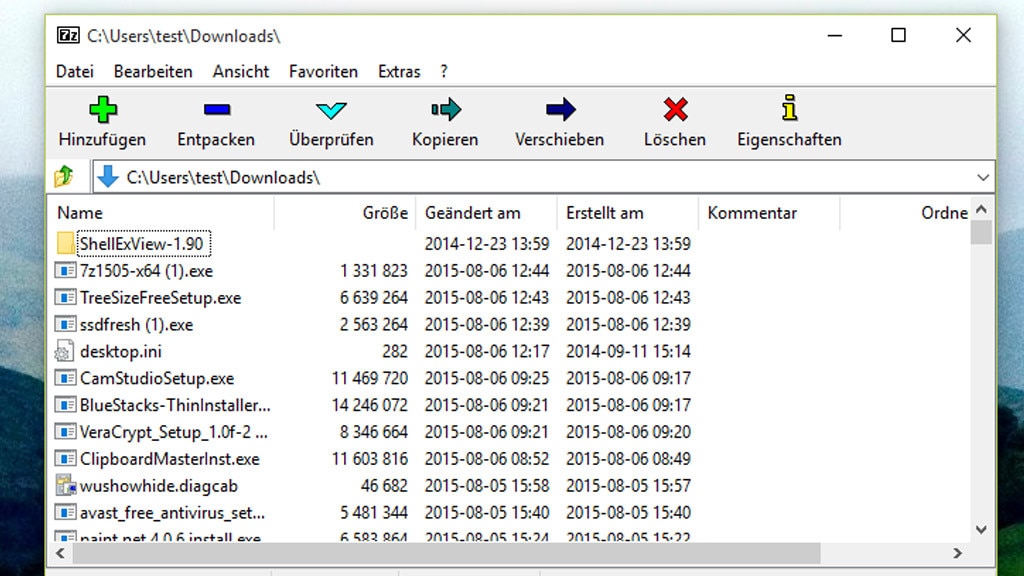This screenshot has width=1024, height=576.
Task: Click the ClipboardMasterInst.exe file icon
Action: pos(65,458)
